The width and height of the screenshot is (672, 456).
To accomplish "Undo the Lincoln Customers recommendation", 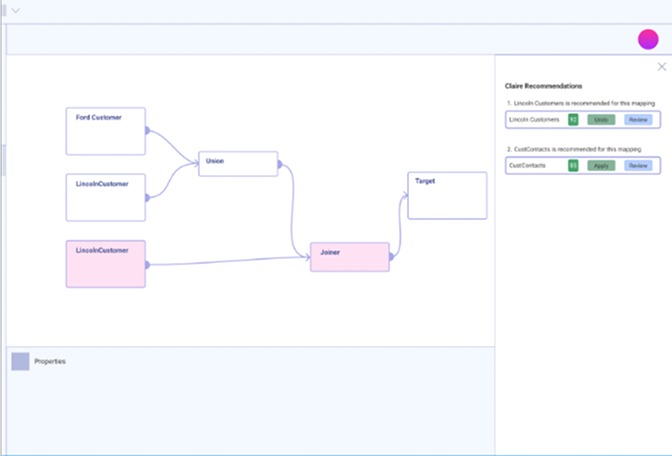I will 601,120.
